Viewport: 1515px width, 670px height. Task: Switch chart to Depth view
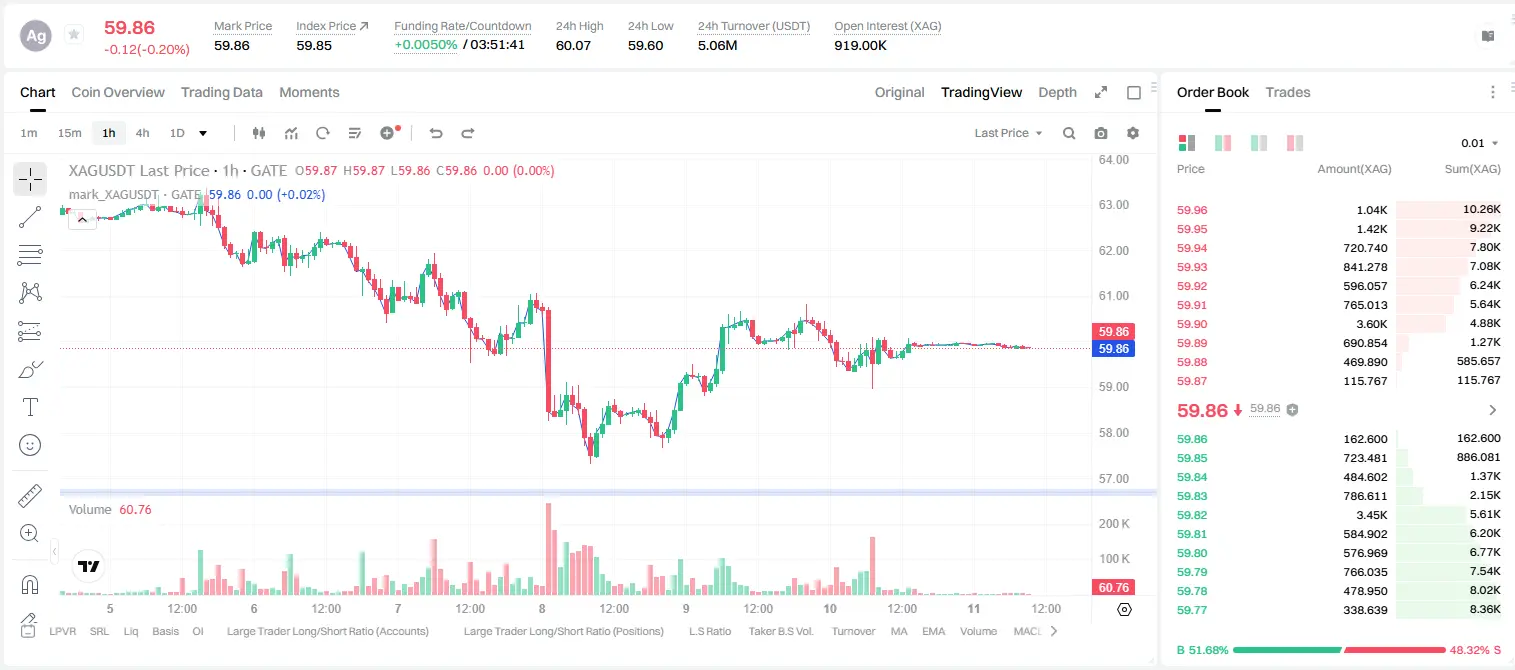1057,92
